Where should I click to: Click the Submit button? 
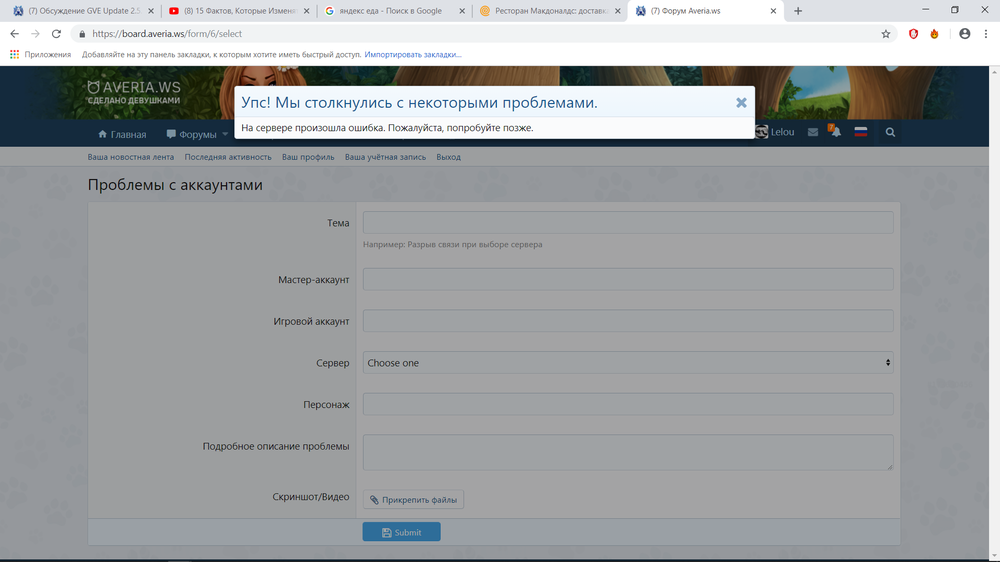(x=401, y=532)
